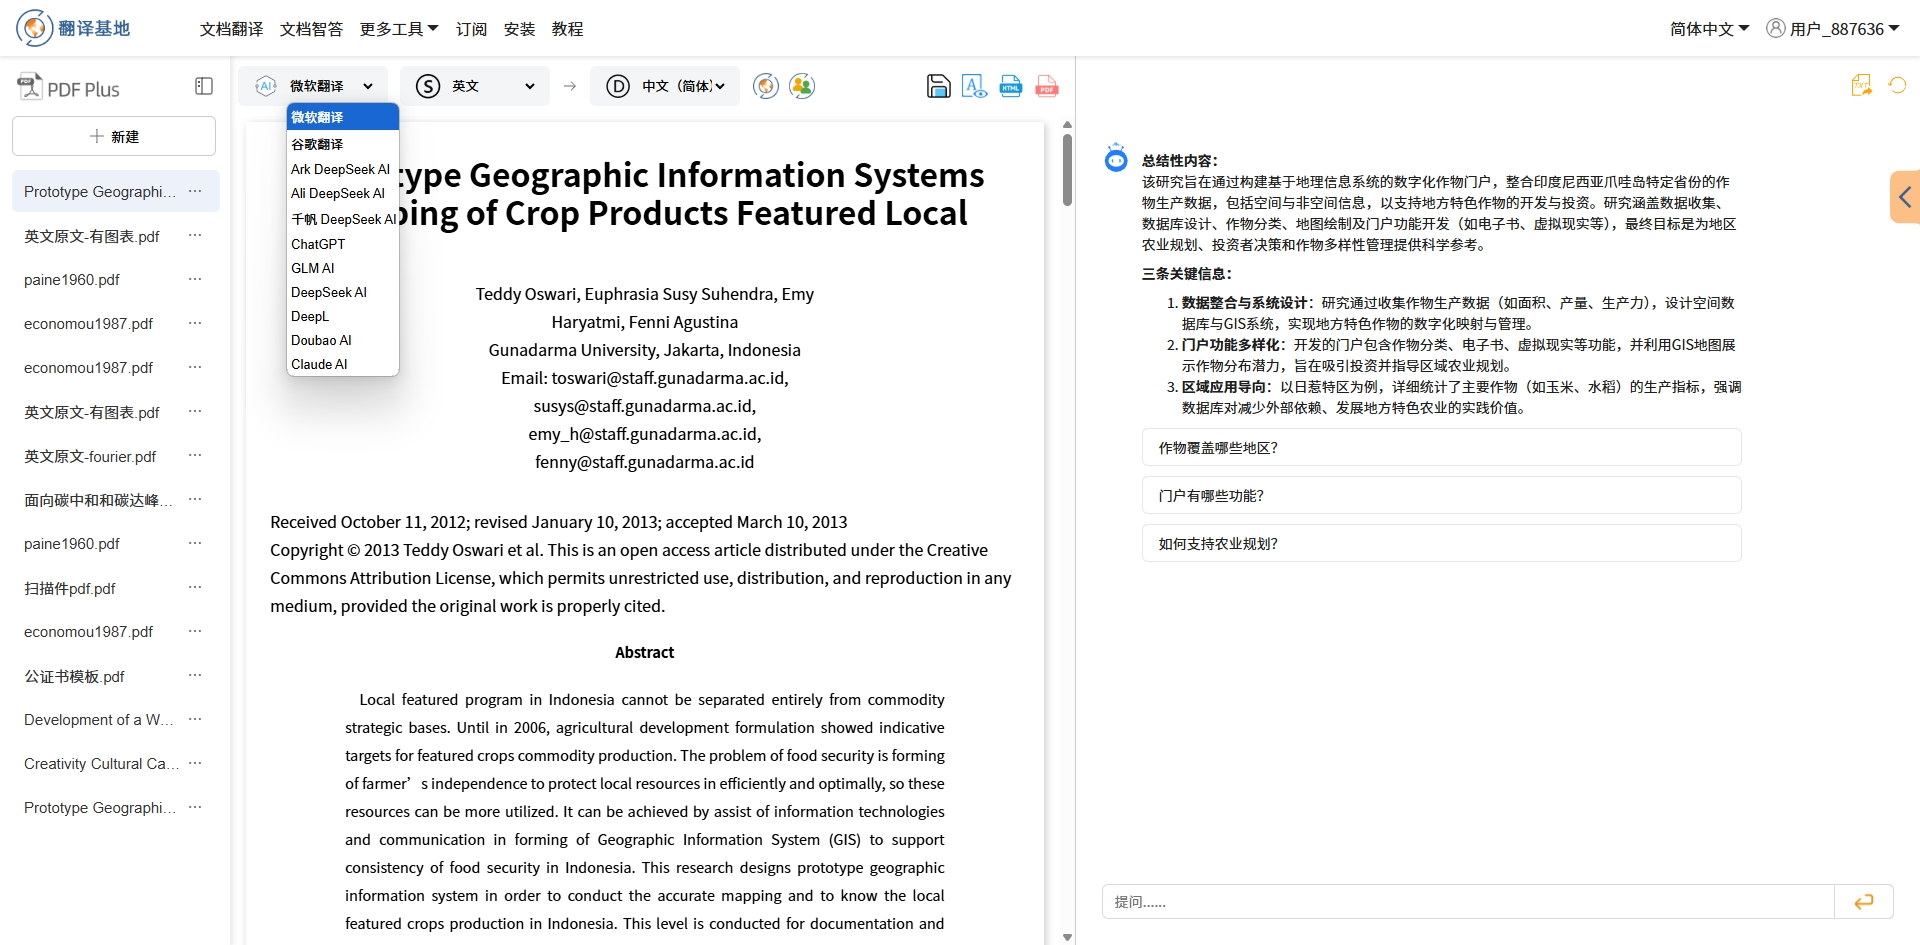Open 安装 in top navigation
This screenshot has width=1920, height=945.
click(519, 29)
